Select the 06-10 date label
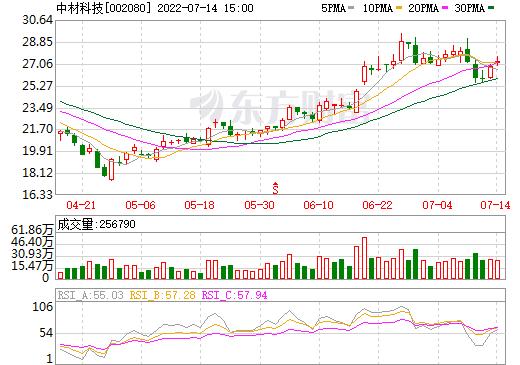The height and width of the screenshot is (365, 520). coord(318,205)
